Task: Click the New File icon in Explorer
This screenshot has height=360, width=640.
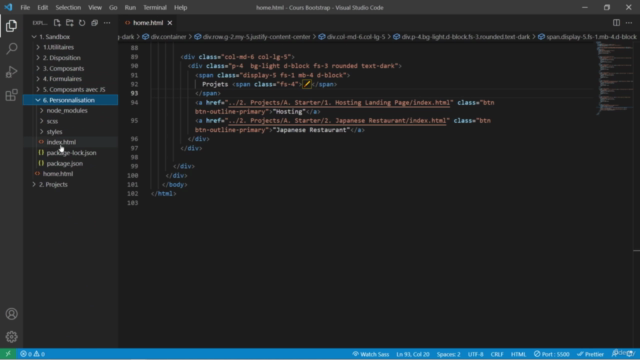Action: click(57, 23)
